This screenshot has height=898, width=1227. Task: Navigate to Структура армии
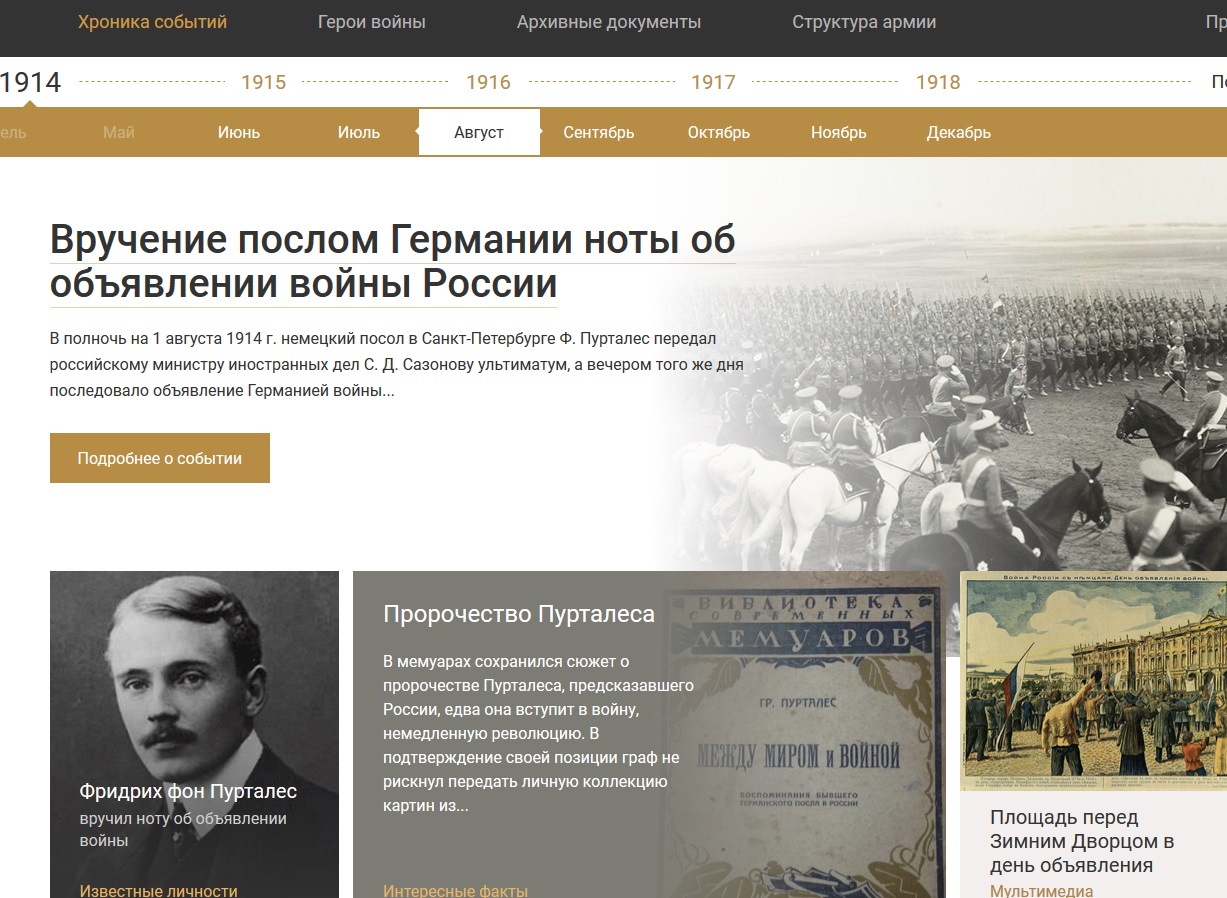click(x=864, y=22)
